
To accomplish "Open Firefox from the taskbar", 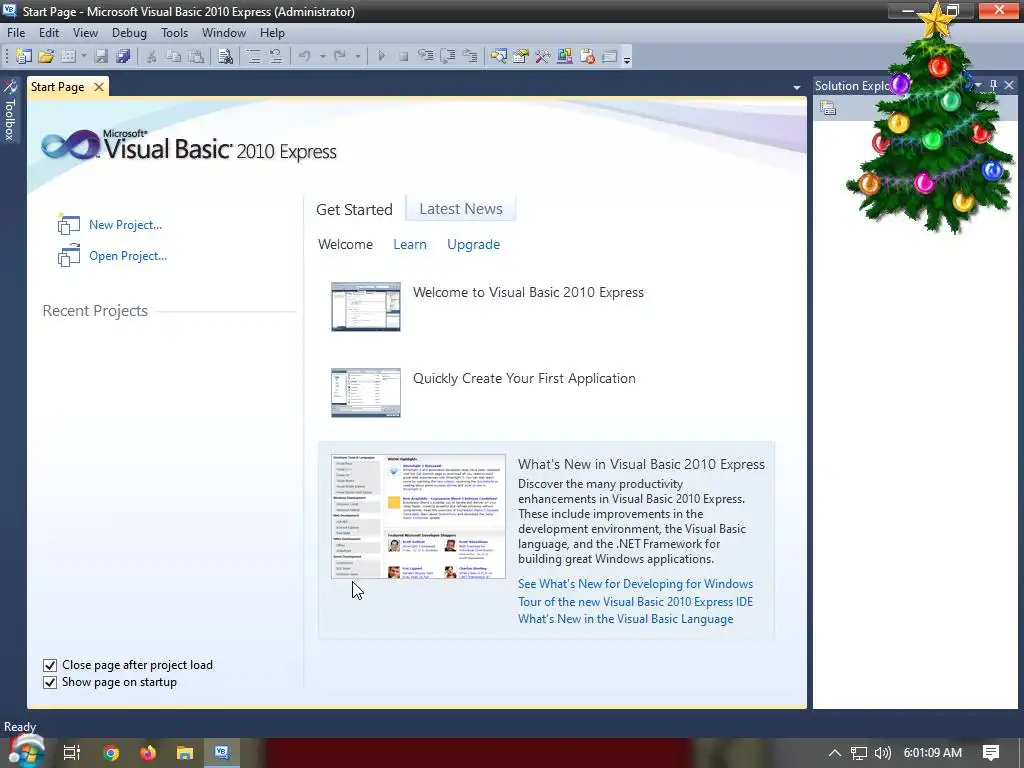I will tap(148, 753).
